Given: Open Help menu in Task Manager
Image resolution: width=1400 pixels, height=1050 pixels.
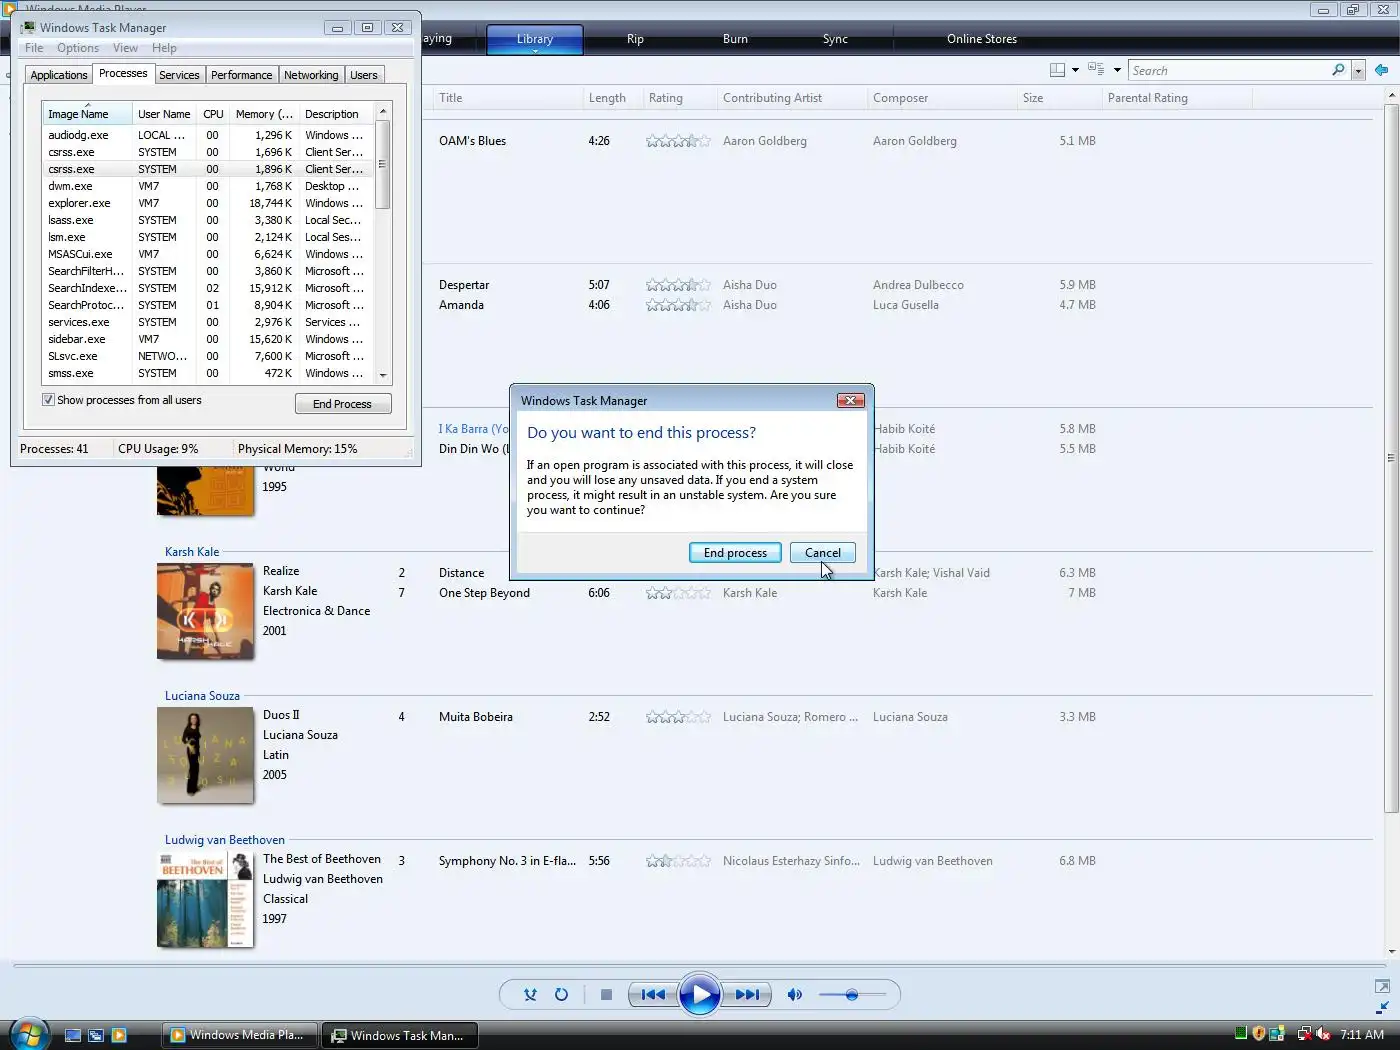Looking at the screenshot, I should point(164,48).
